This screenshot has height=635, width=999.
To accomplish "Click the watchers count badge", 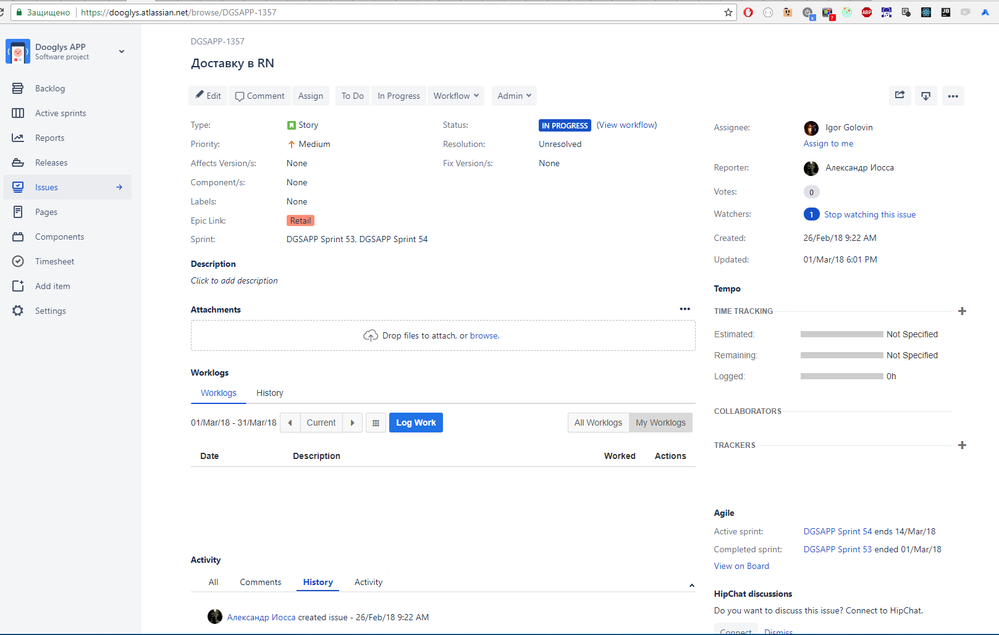I will [x=811, y=215].
